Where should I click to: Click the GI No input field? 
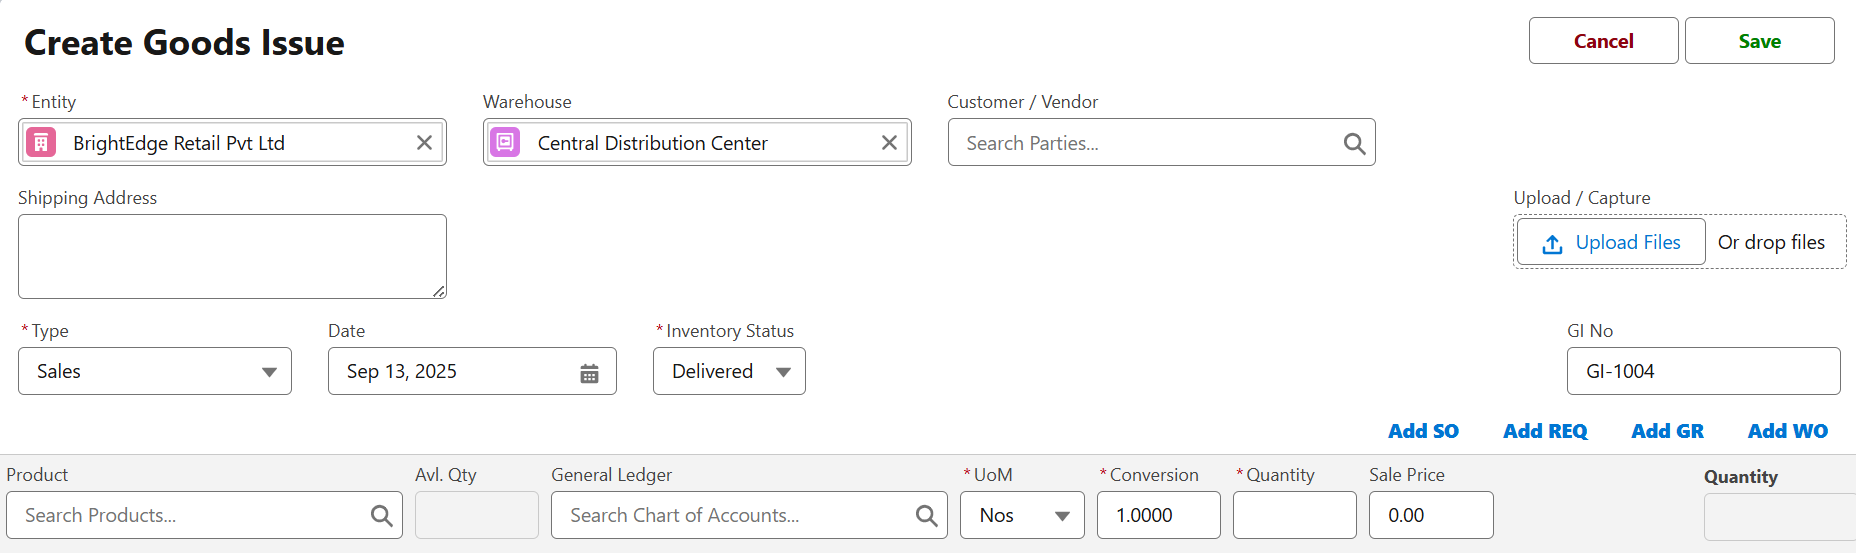click(x=1703, y=372)
